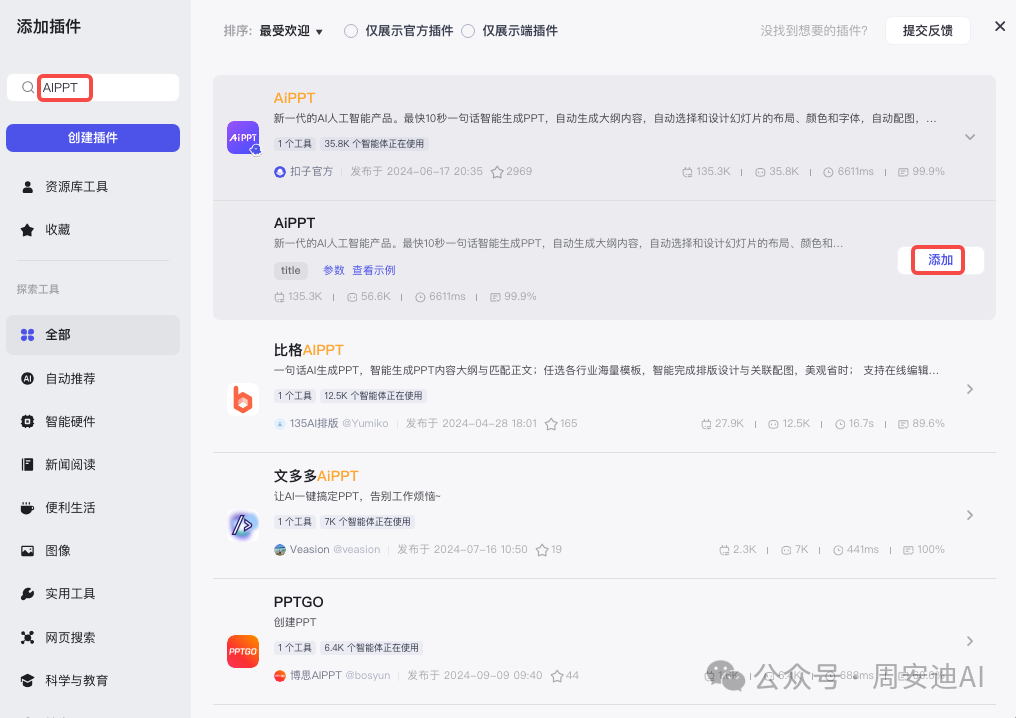Click the 博思AIPPT publisher avatar
This screenshot has width=1016, height=718.
tap(280, 676)
